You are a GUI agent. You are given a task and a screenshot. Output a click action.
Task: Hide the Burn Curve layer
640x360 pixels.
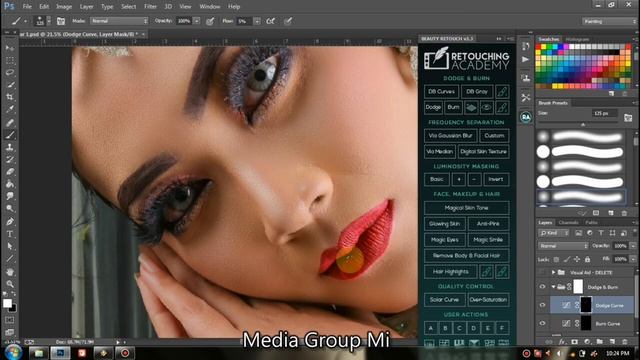click(542, 323)
